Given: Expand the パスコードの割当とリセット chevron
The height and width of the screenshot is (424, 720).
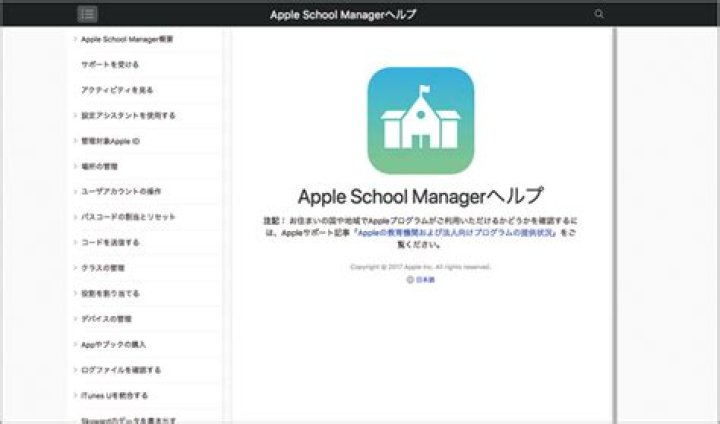Looking at the screenshot, I should (75, 217).
